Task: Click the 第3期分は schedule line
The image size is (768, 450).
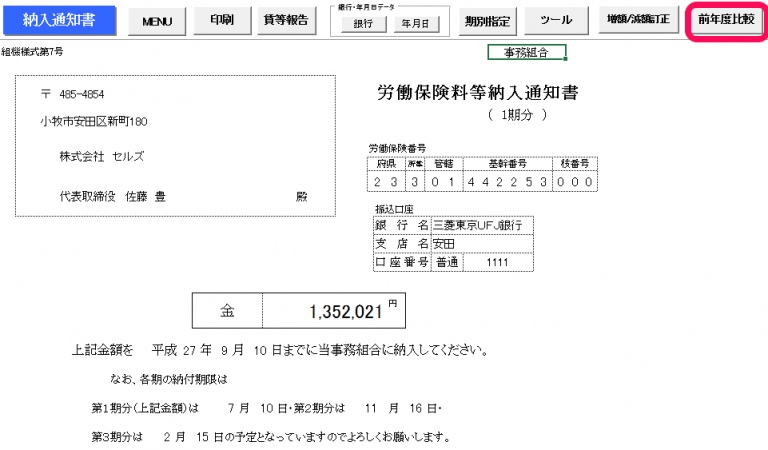Action: 271,437
